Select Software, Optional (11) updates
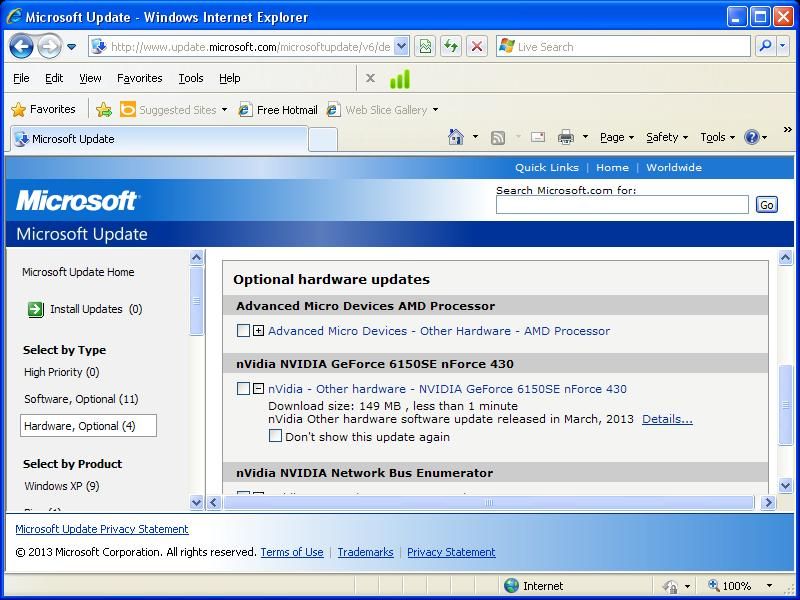The width and height of the screenshot is (800, 600). tap(81, 399)
